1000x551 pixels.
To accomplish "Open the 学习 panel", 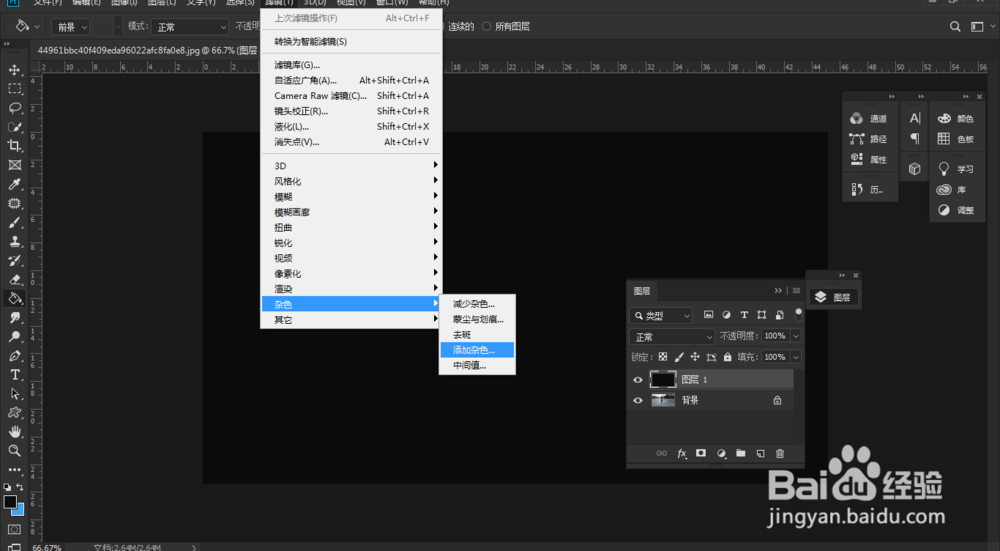I will 957,169.
